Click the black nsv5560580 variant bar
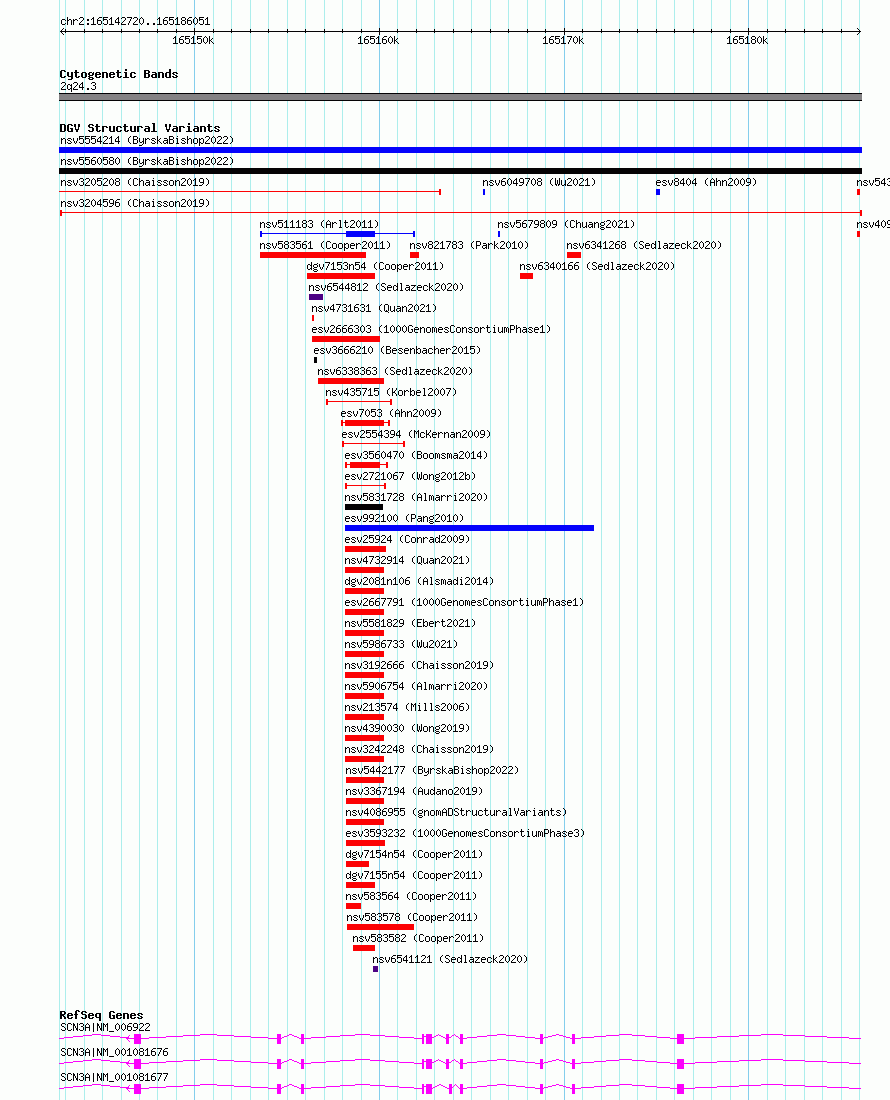Image resolution: width=890 pixels, height=1100 pixels. coord(460,171)
